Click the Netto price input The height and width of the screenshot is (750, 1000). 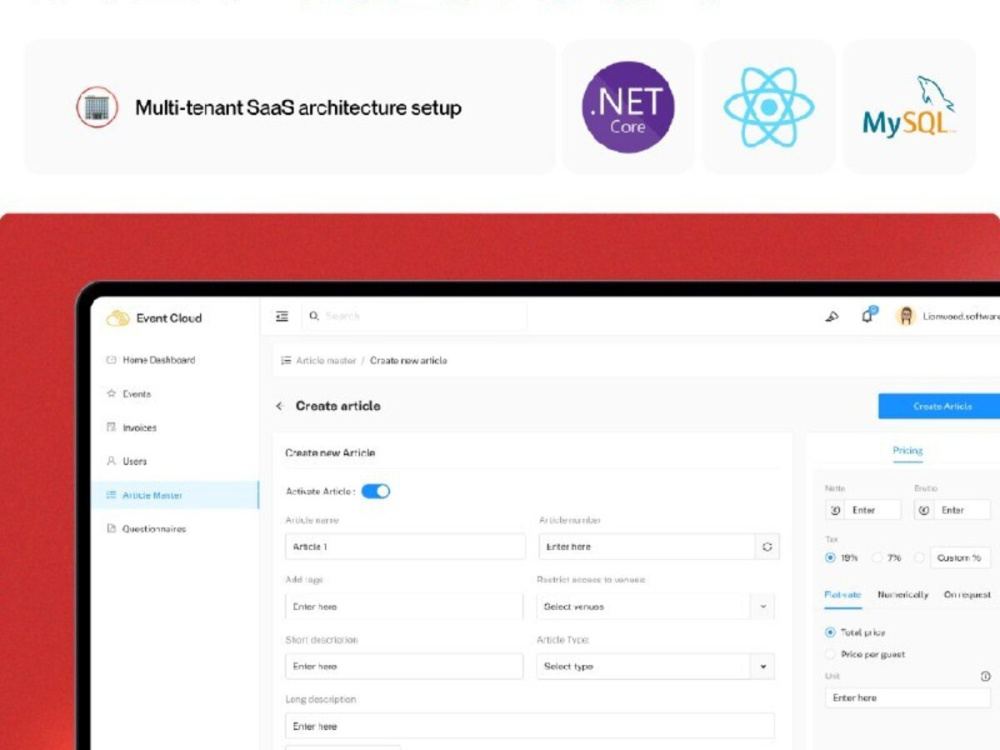[x=873, y=510]
